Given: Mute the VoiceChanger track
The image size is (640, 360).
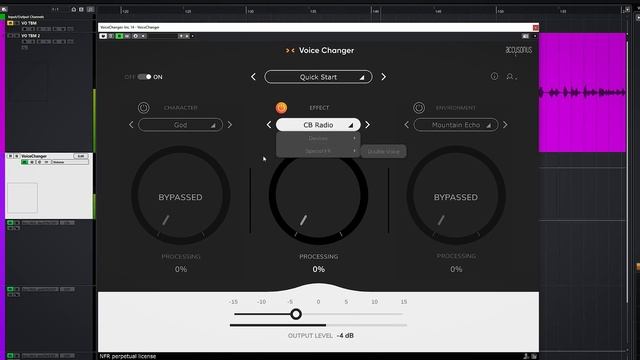Looking at the screenshot, I should point(11,156).
